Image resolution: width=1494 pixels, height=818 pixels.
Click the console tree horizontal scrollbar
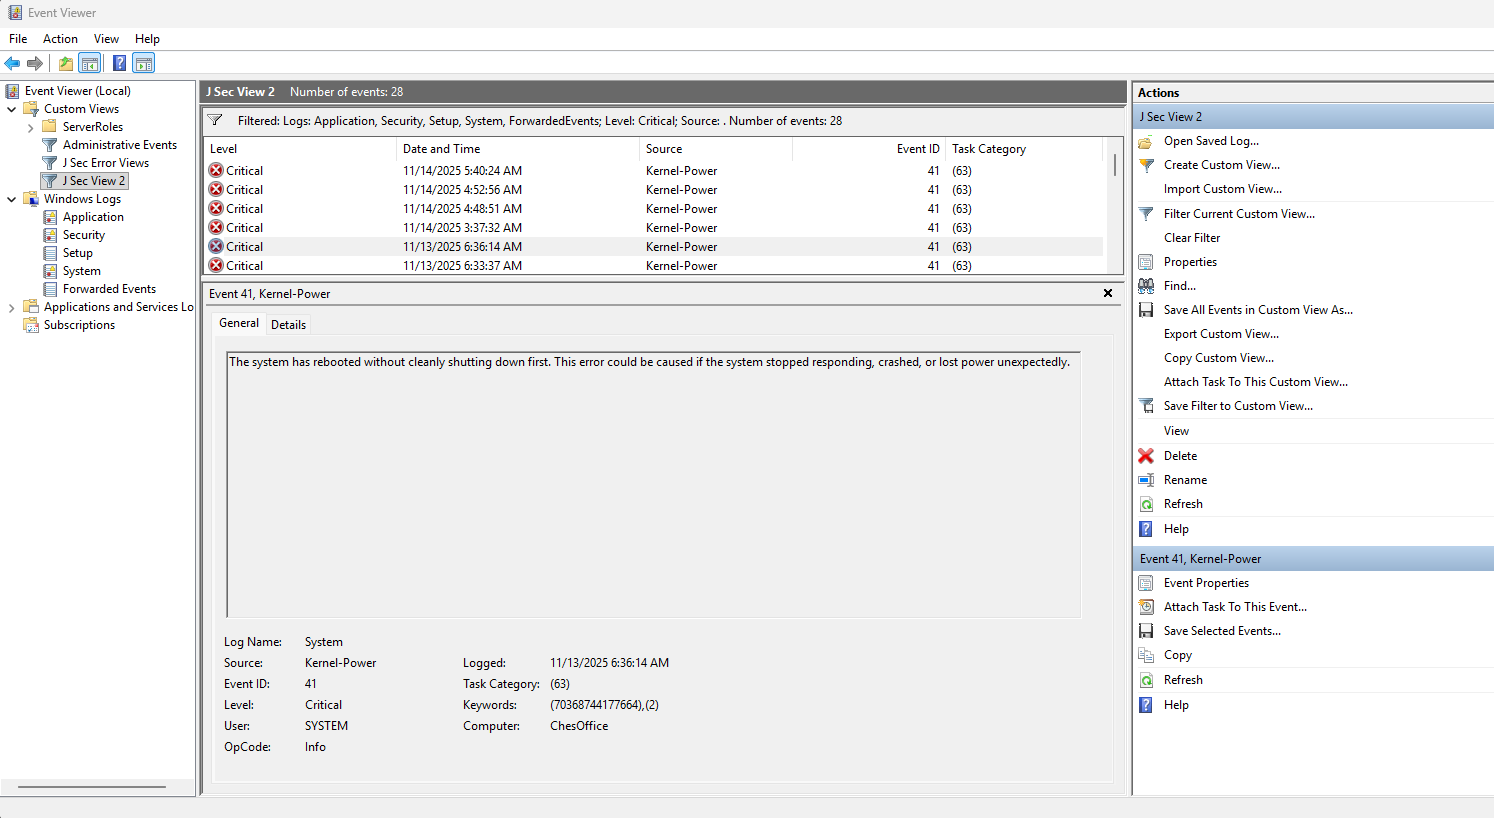(x=92, y=787)
